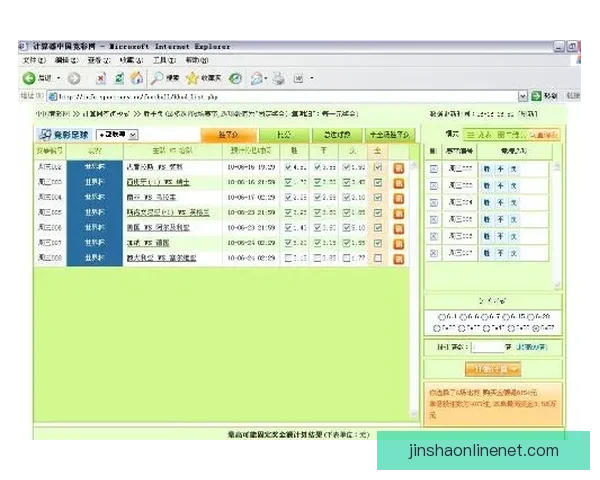Click the browser Back arrow icon
The height and width of the screenshot is (480, 600).
tap(29, 78)
